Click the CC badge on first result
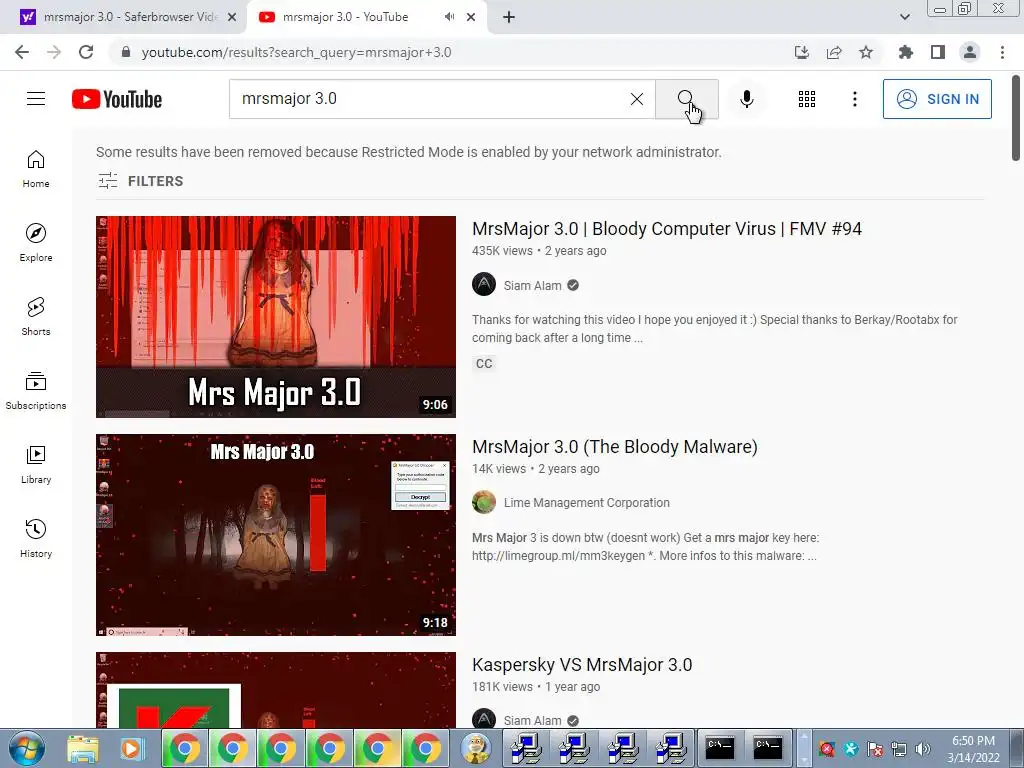 (484, 364)
